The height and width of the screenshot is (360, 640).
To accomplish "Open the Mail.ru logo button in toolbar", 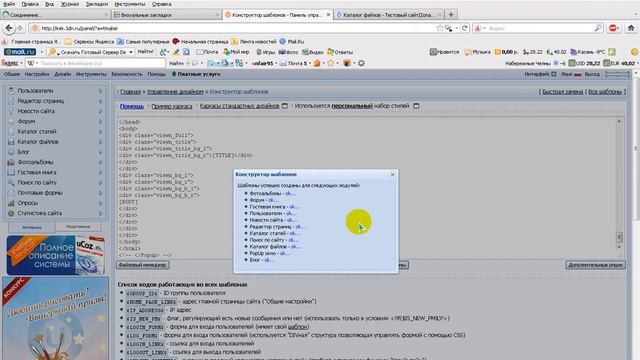I will click(20, 52).
